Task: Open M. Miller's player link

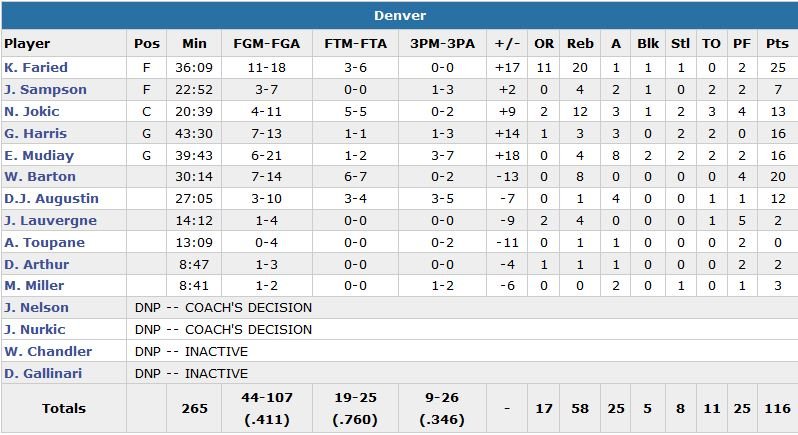Action: point(34,286)
